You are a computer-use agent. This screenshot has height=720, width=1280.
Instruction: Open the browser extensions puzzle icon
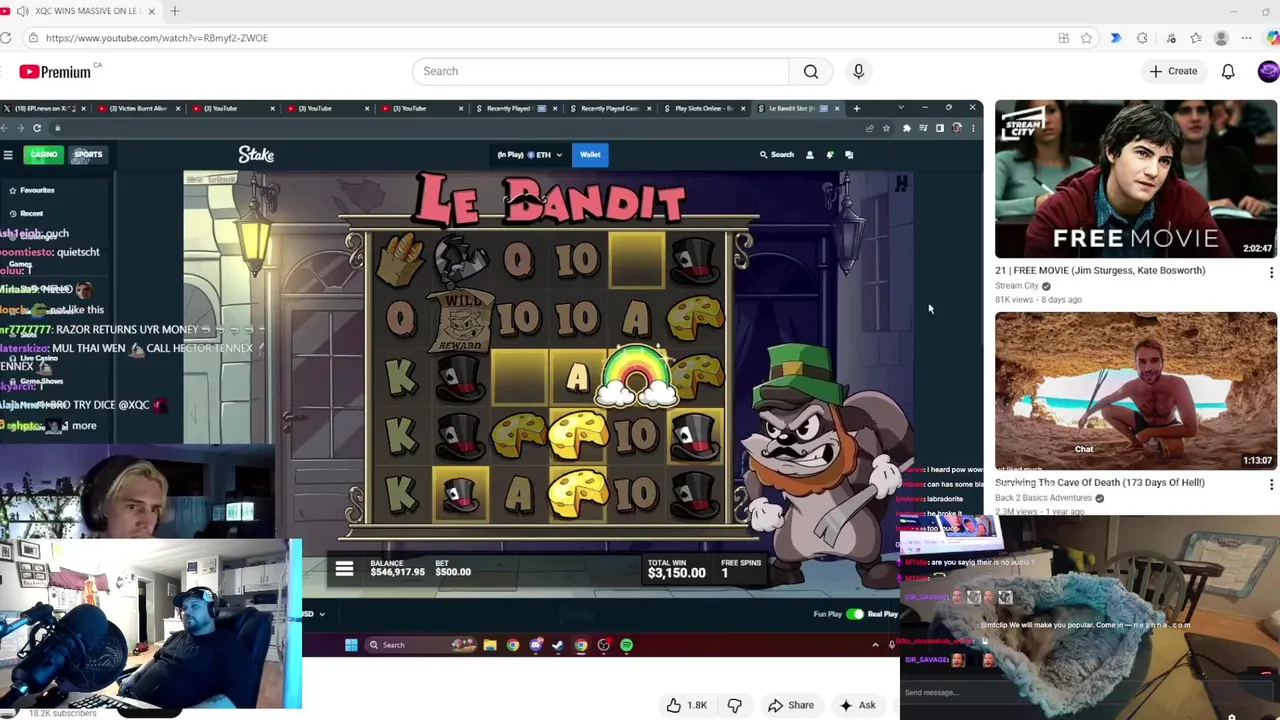pyautogui.click(x=1142, y=38)
